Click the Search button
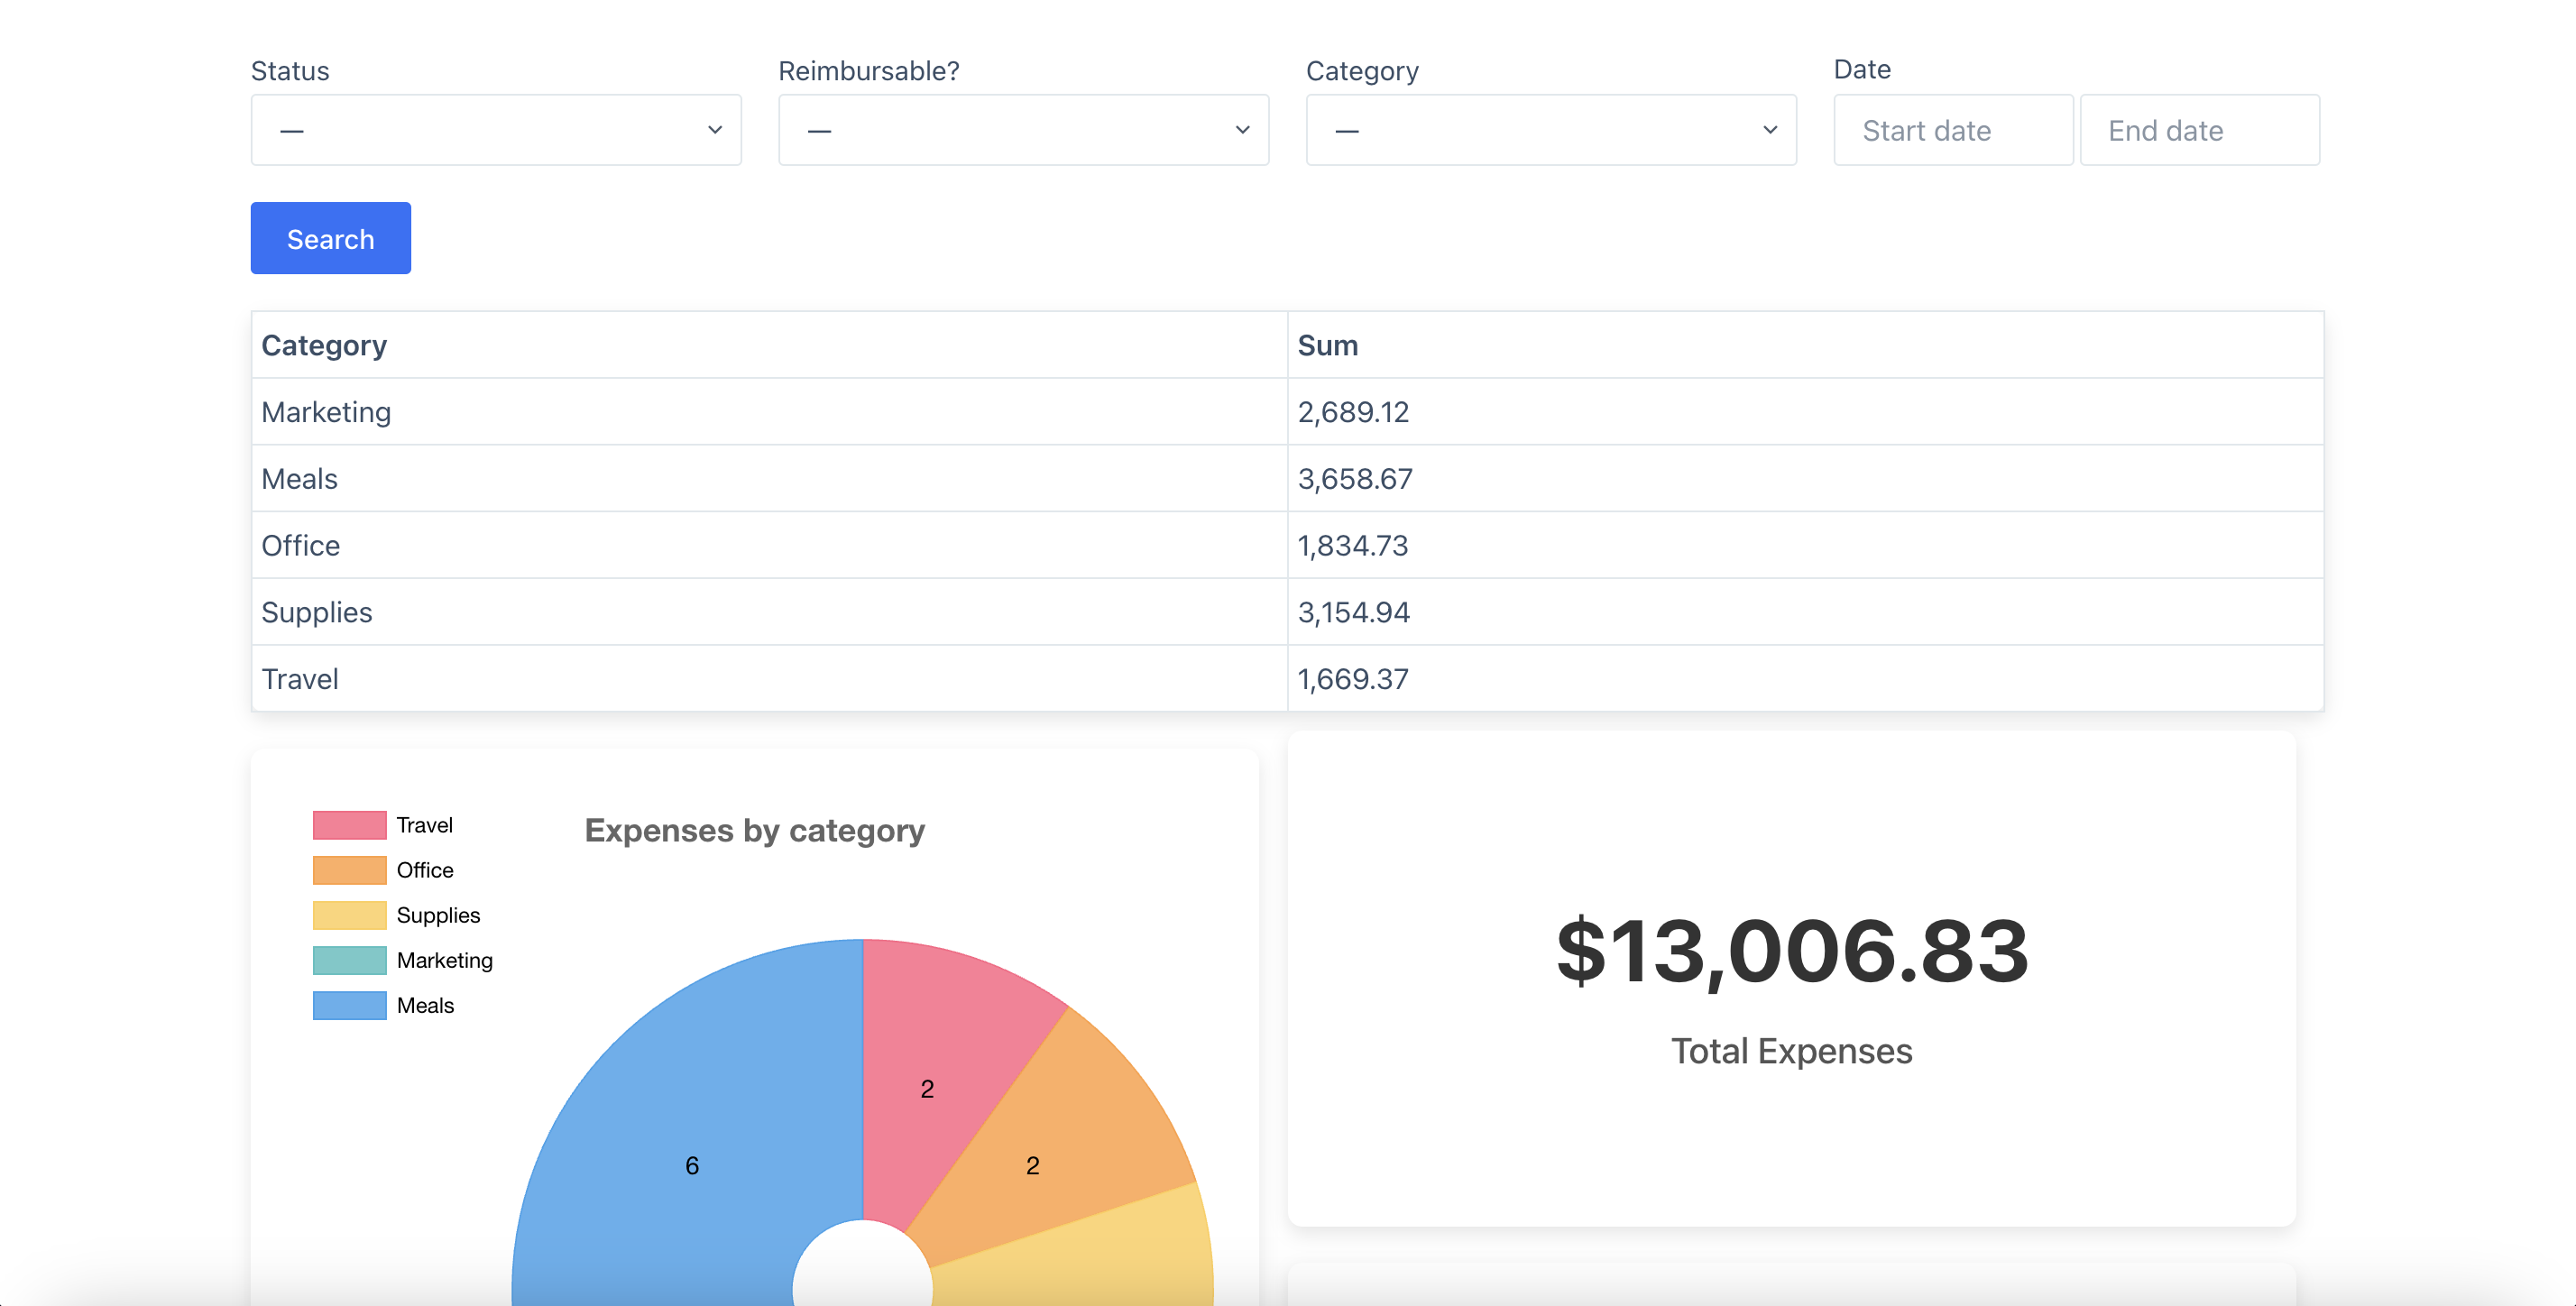Screen dimensions: 2576x1306 click(330, 238)
